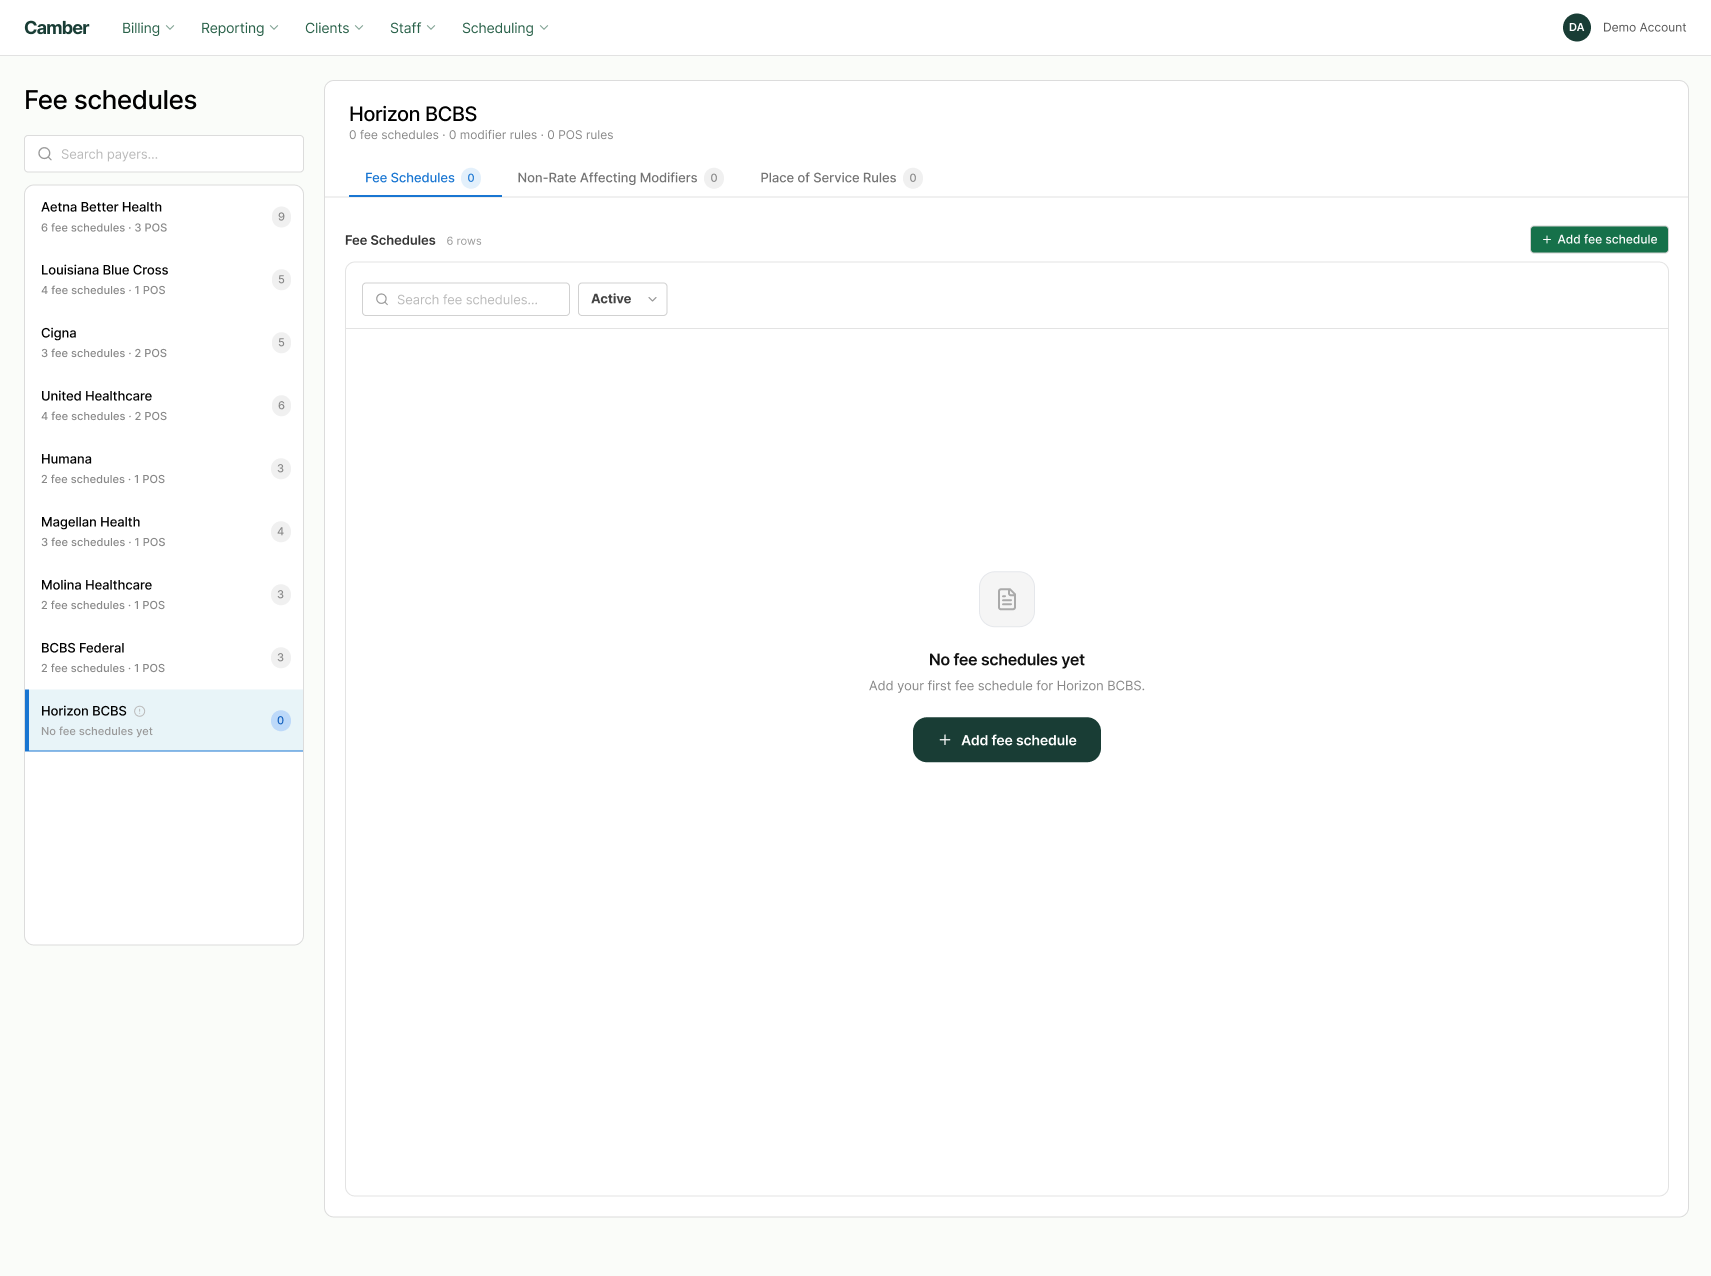Image resolution: width=1711 pixels, height=1276 pixels.
Task: Select the BCBS Federal payer
Action: click(x=164, y=658)
